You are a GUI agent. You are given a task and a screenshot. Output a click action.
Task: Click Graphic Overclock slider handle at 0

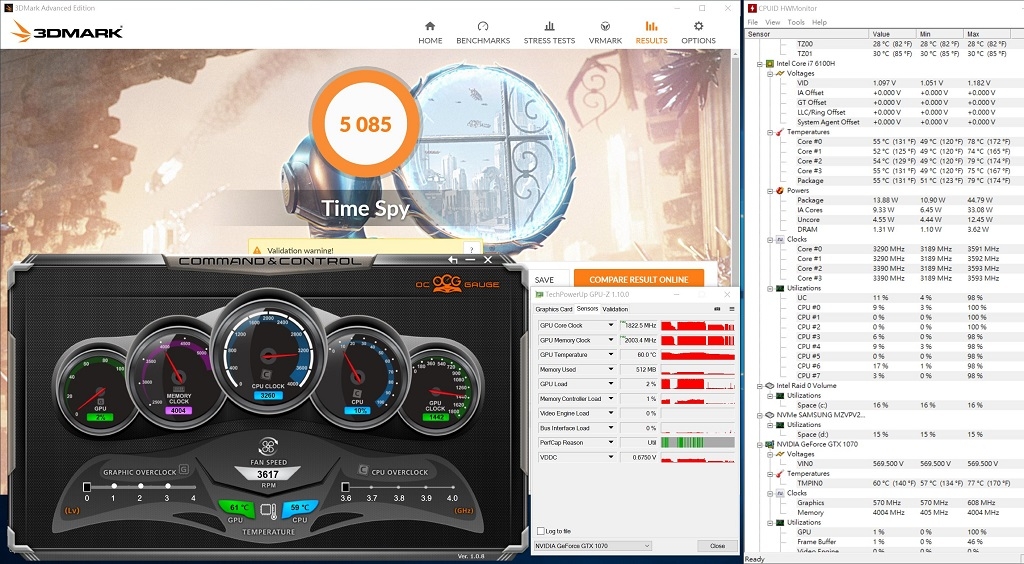click(x=87, y=487)
